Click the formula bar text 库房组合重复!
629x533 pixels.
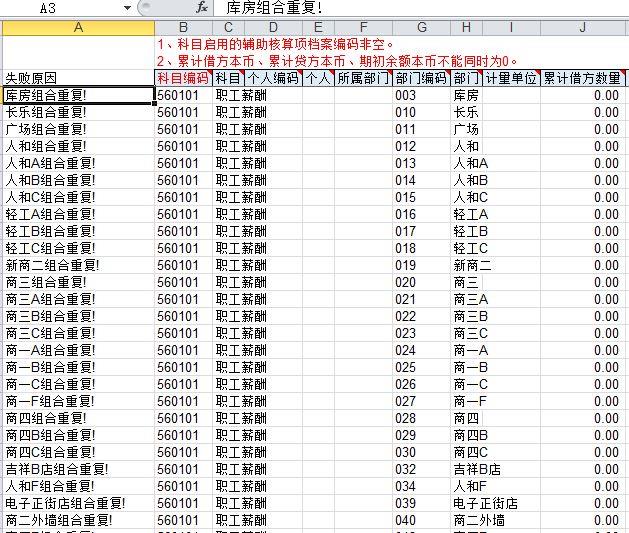[x=274, y=8]
